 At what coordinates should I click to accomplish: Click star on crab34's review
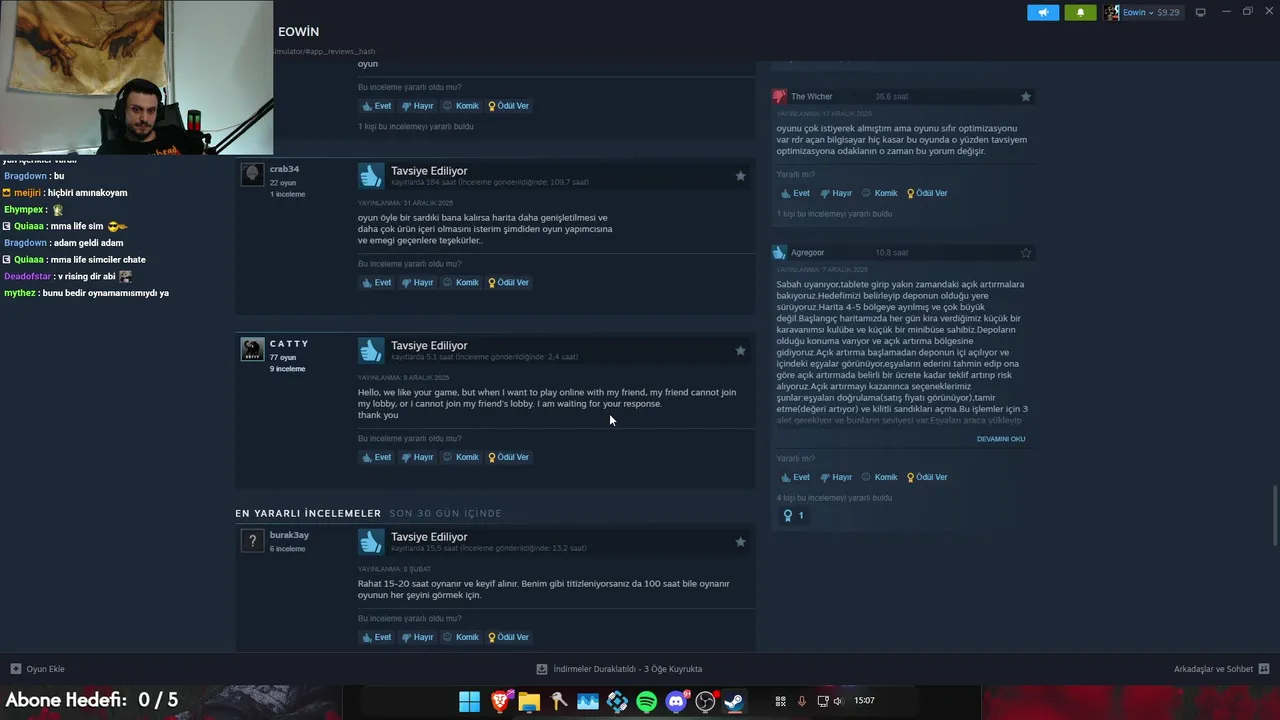click(740, 176)
